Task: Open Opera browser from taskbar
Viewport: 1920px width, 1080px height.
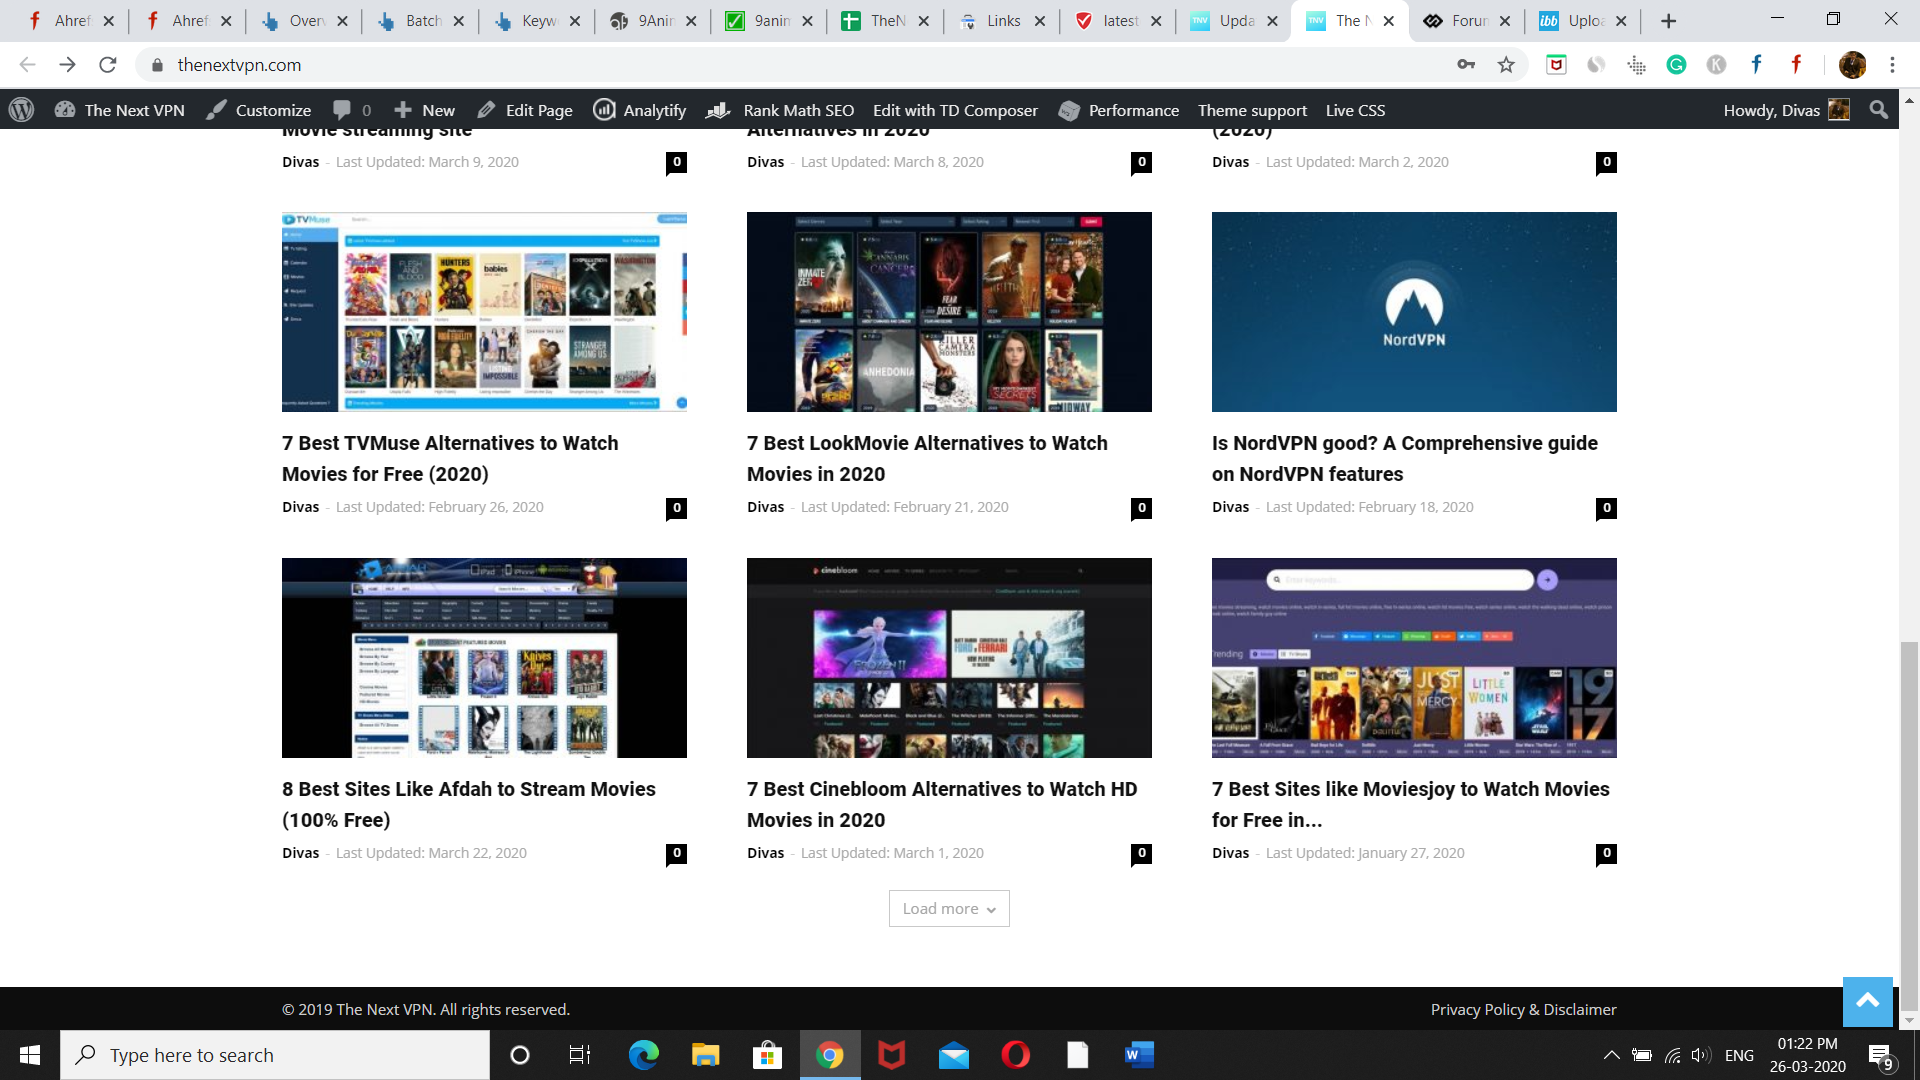Action: point(1016,1055)
